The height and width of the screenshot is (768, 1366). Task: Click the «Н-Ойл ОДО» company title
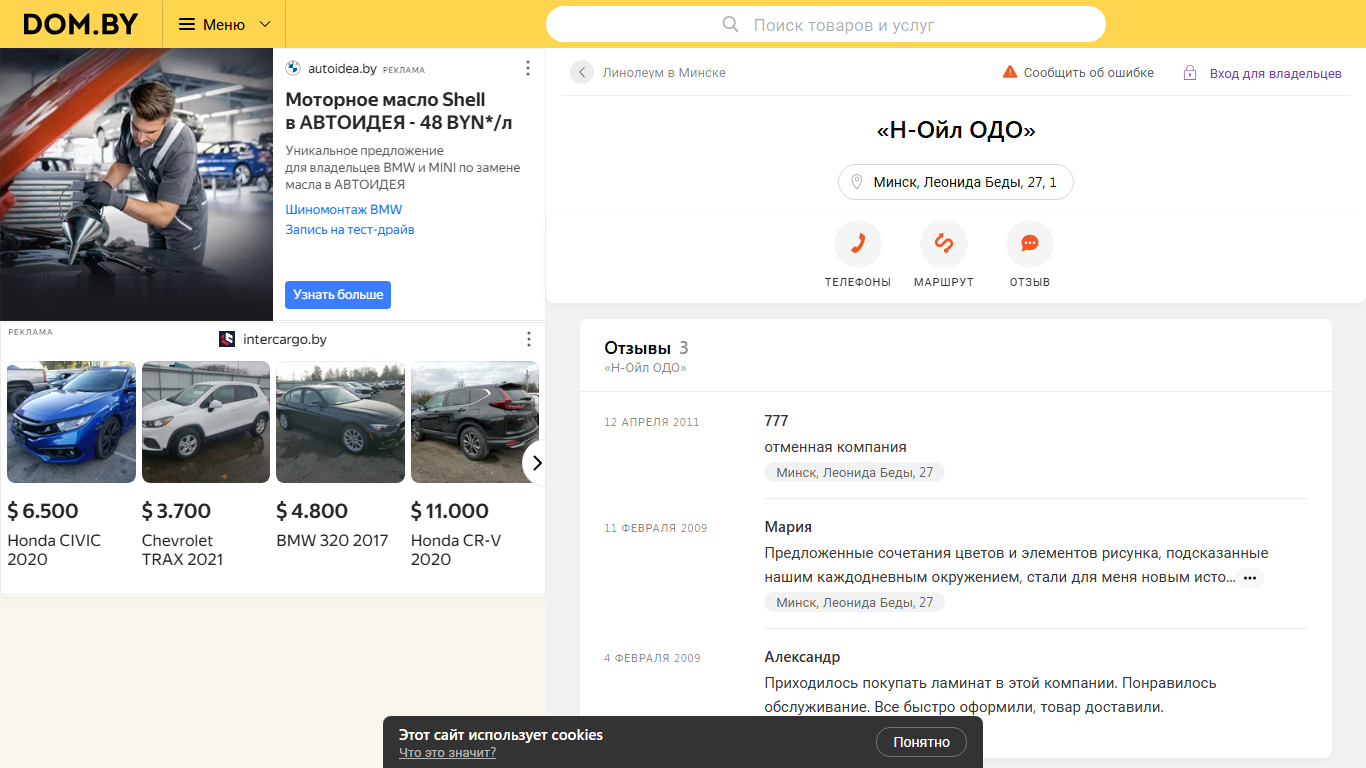(956, 131)
